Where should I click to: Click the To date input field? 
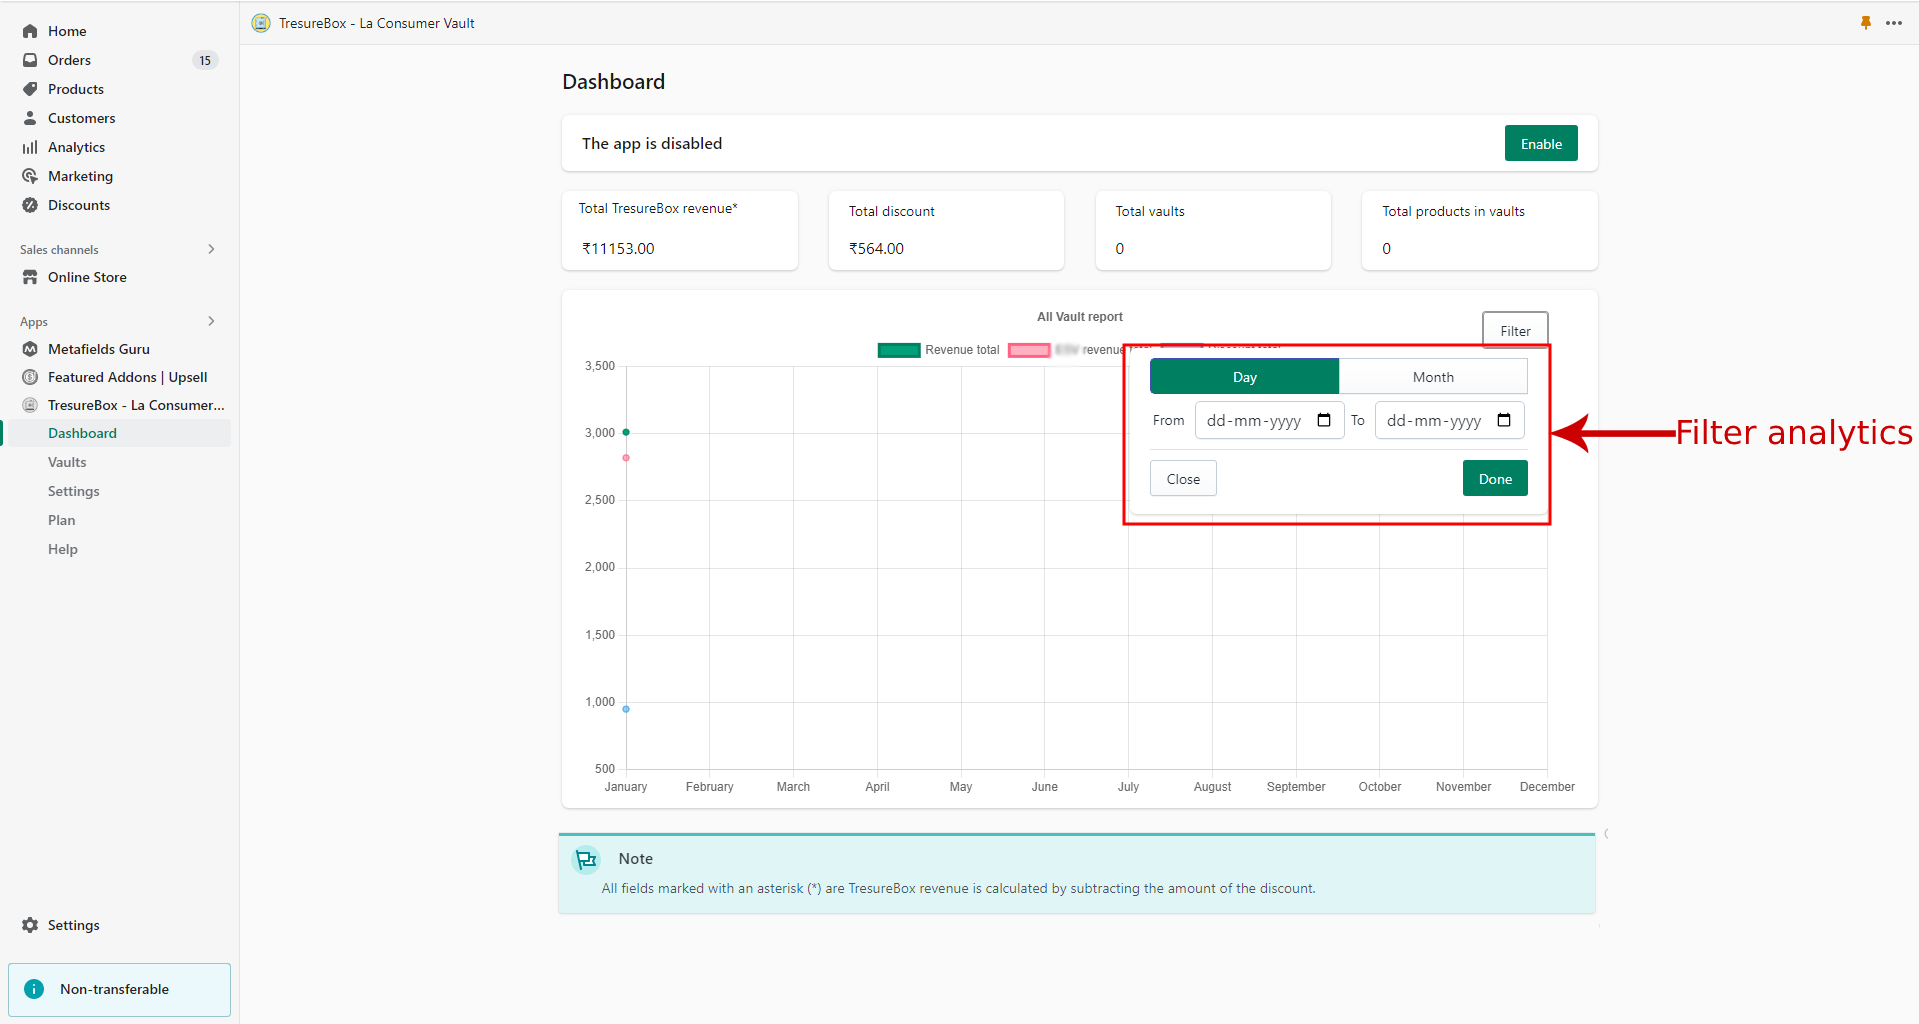(1449, 420)
